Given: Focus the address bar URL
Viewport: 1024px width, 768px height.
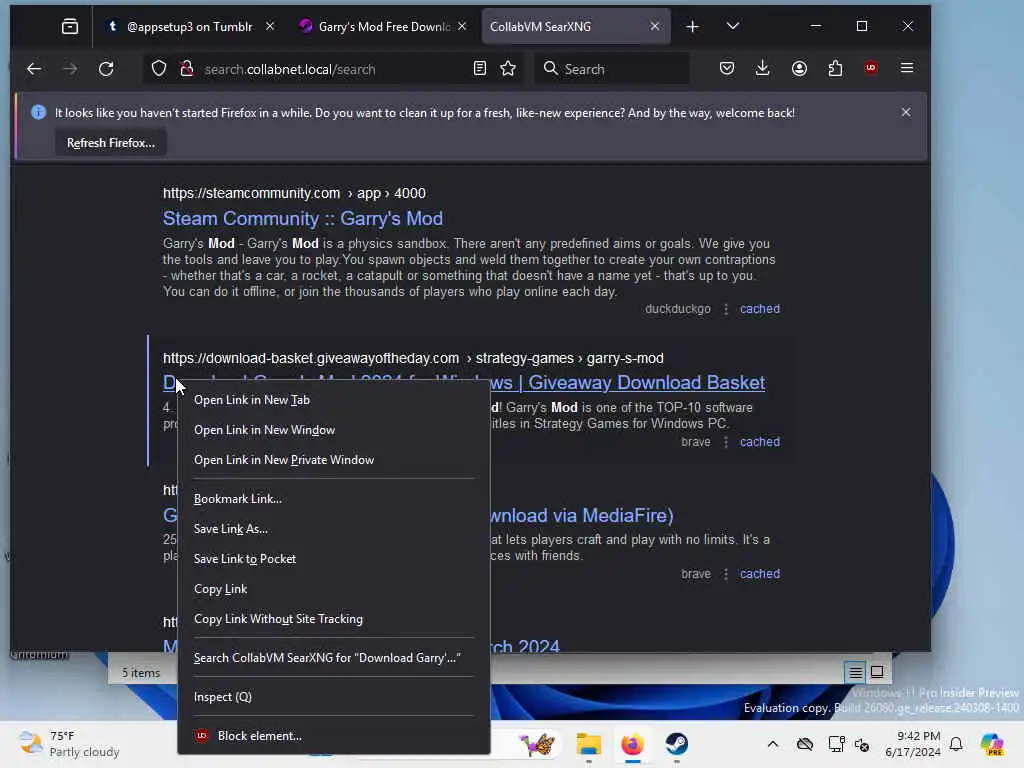Looking at the screenshot, I should pos(333,69).
